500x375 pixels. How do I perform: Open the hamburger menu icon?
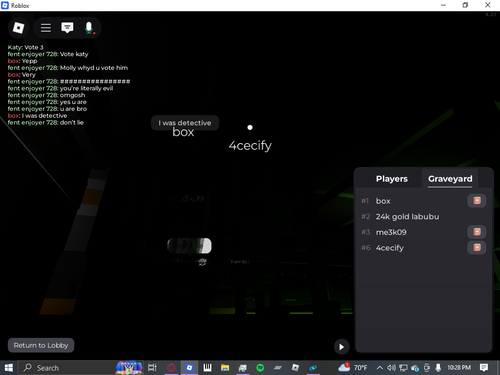[46, 28]
